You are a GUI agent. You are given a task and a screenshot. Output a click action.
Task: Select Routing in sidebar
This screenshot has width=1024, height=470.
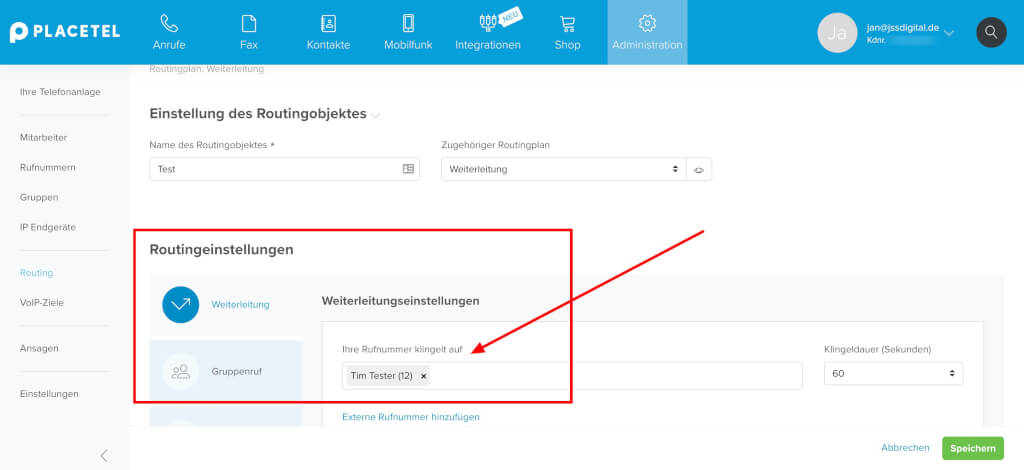click(37, 273)
